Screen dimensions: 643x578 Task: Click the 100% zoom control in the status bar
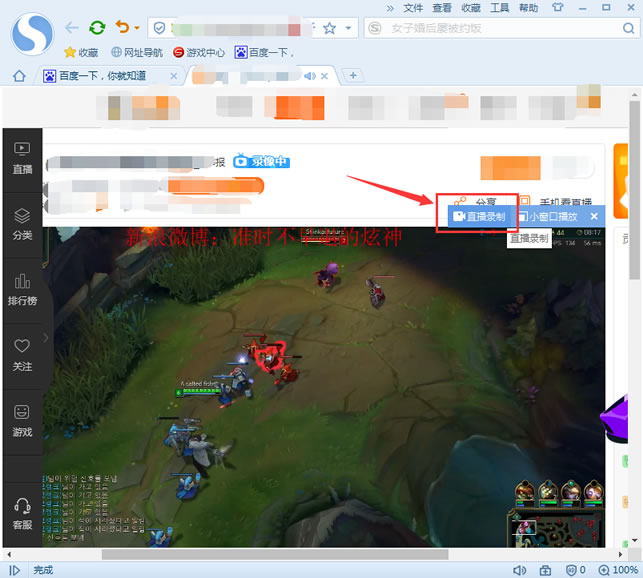(x=618, y=570)
